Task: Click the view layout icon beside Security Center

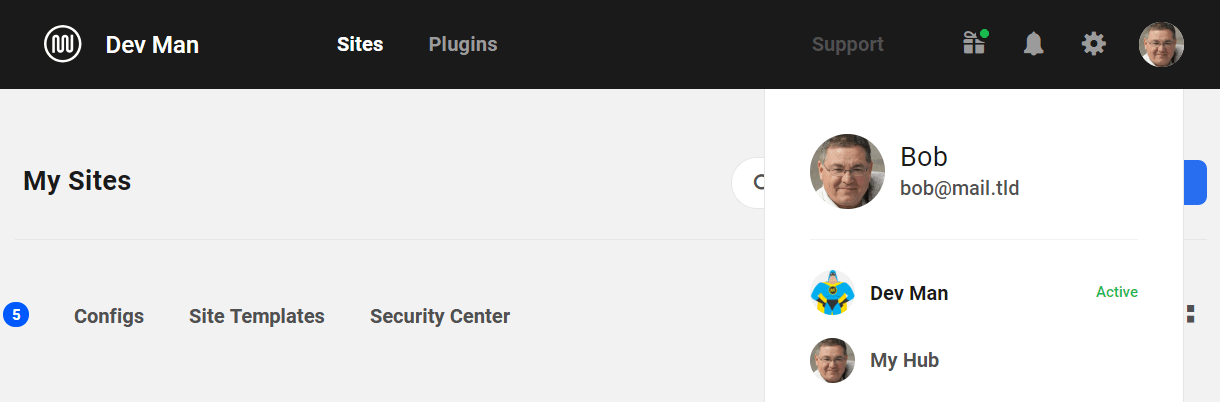Action: [1190, 314]
